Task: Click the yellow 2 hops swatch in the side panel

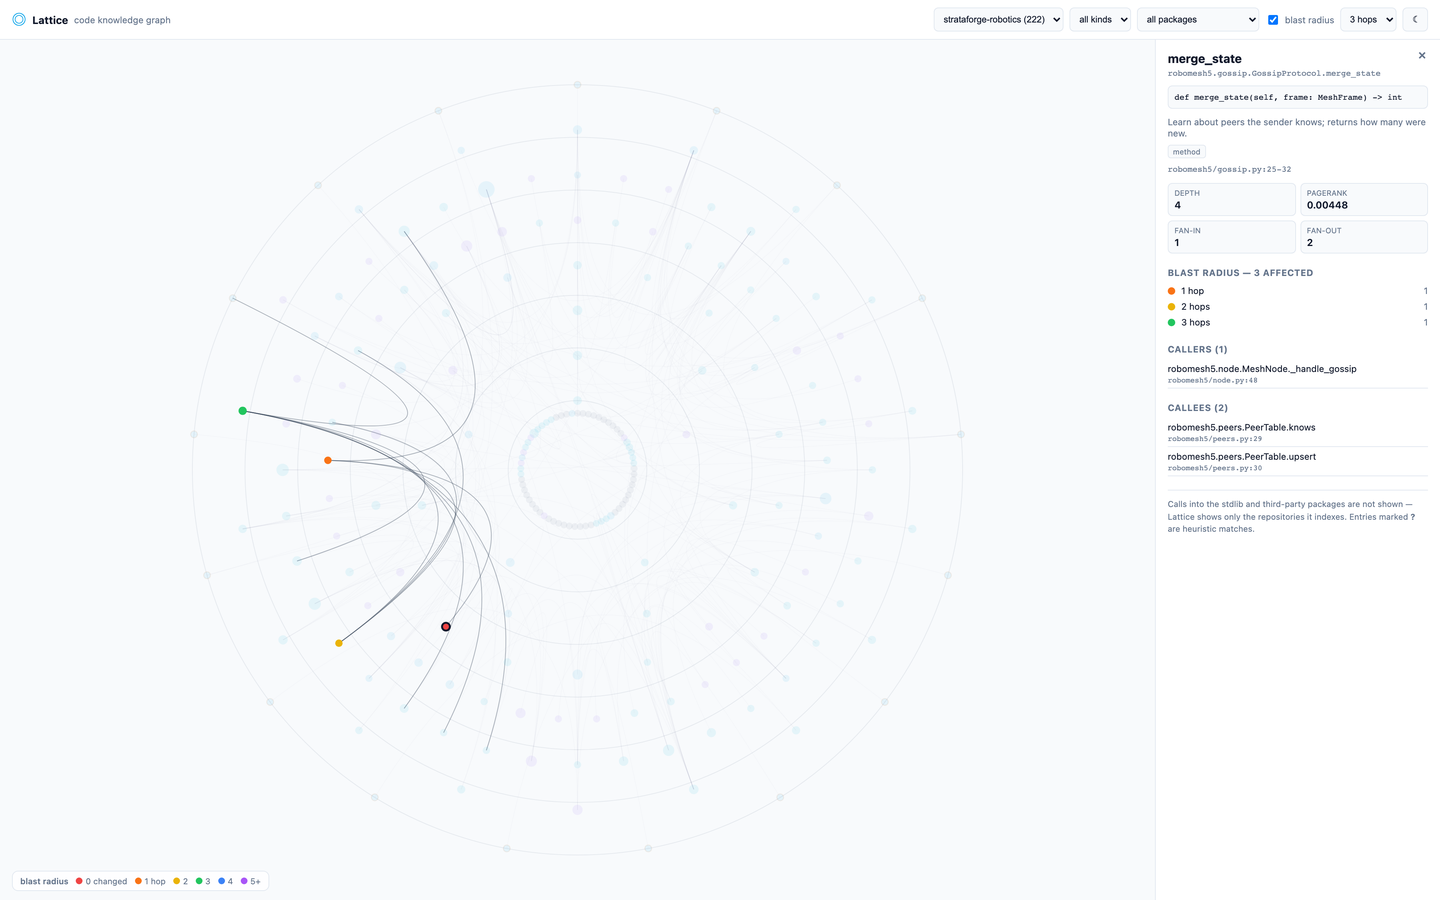Action: (1171, 307)
